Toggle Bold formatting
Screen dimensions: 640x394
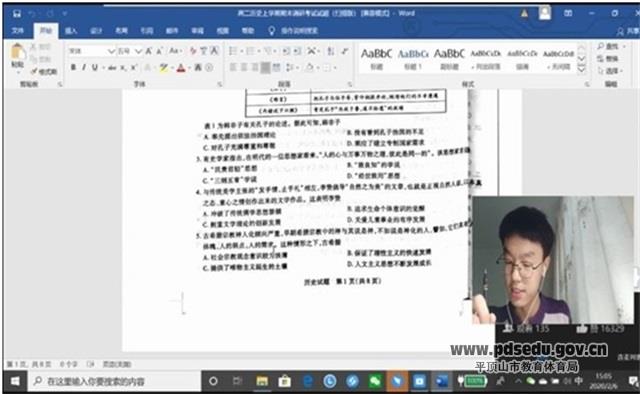73,68
